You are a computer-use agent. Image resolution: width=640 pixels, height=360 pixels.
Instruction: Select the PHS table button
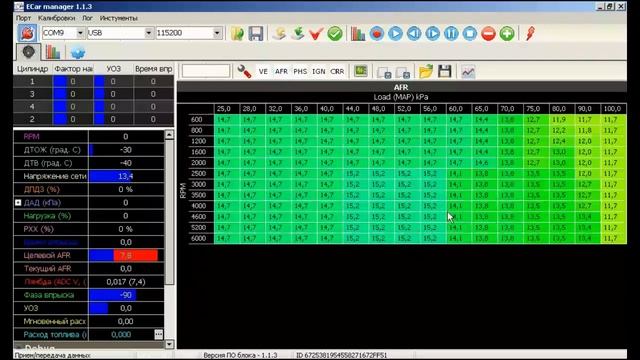[x=300, y=71]
